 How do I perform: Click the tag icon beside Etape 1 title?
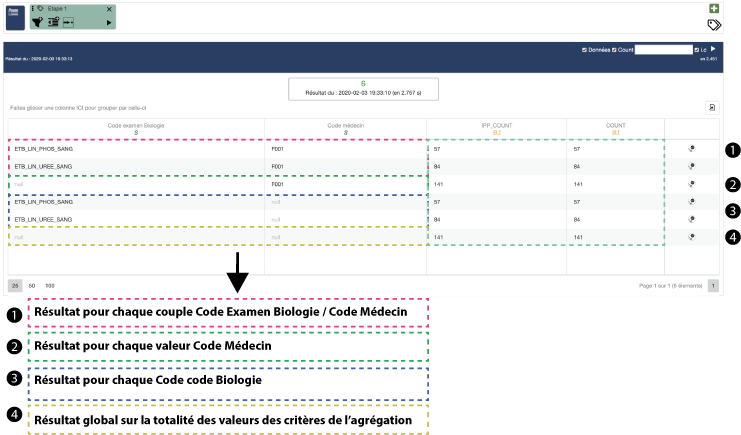coord(41,9)
